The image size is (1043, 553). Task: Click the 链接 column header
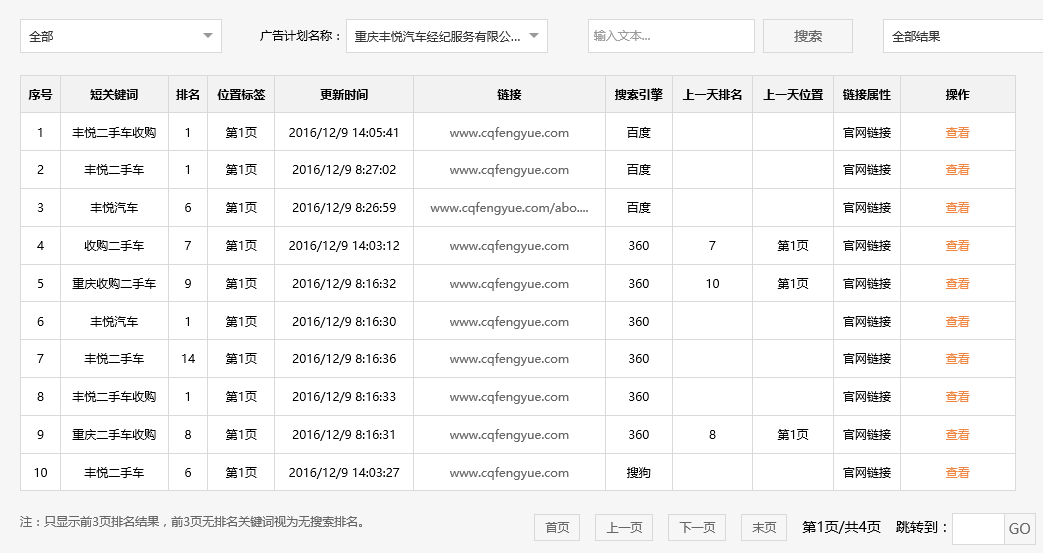(x=510, y=94)
